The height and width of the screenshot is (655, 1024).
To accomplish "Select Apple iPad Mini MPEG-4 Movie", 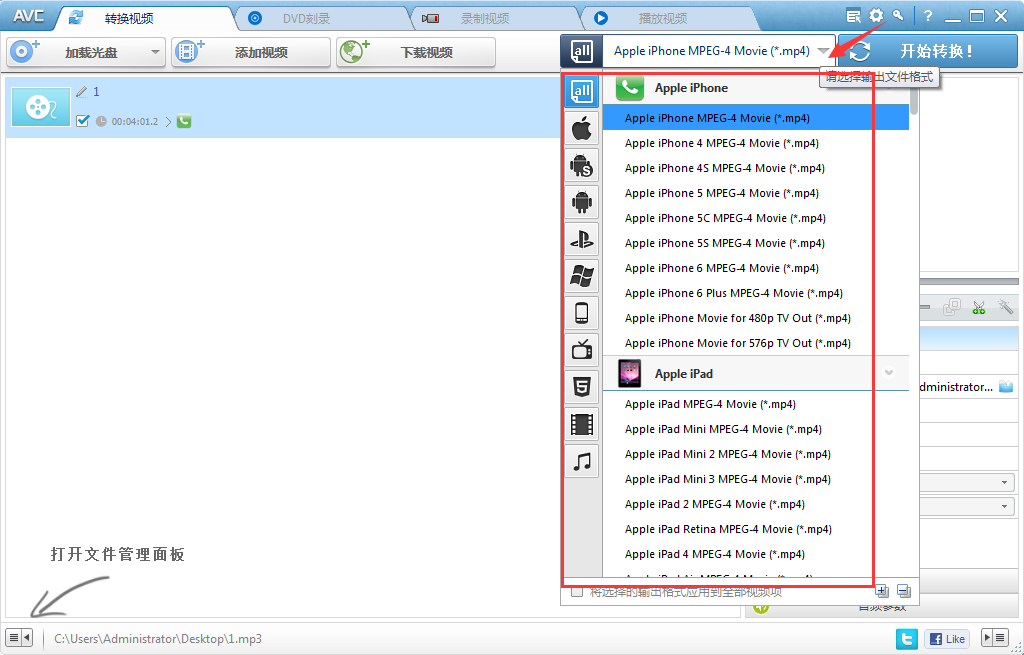I will pos(756,429).
